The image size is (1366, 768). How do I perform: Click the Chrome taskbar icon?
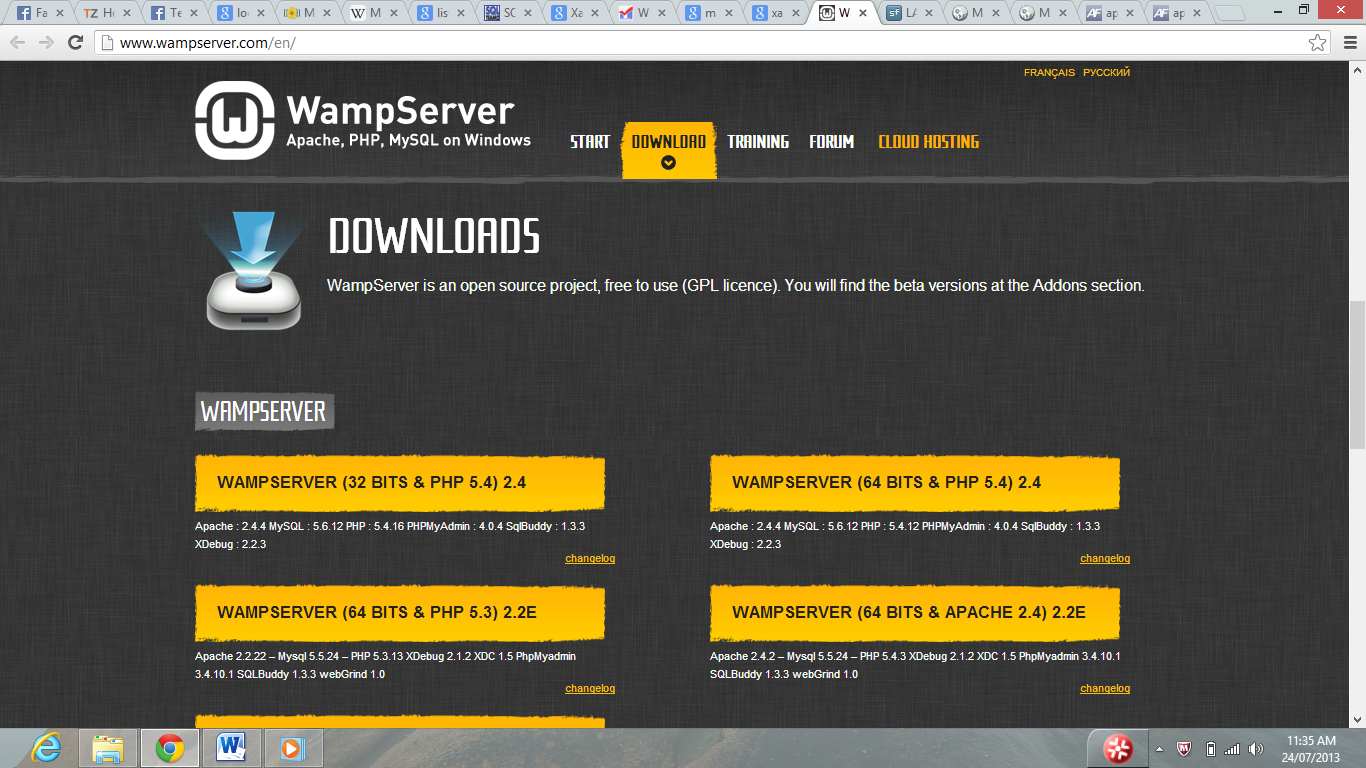tap(169, 747)
